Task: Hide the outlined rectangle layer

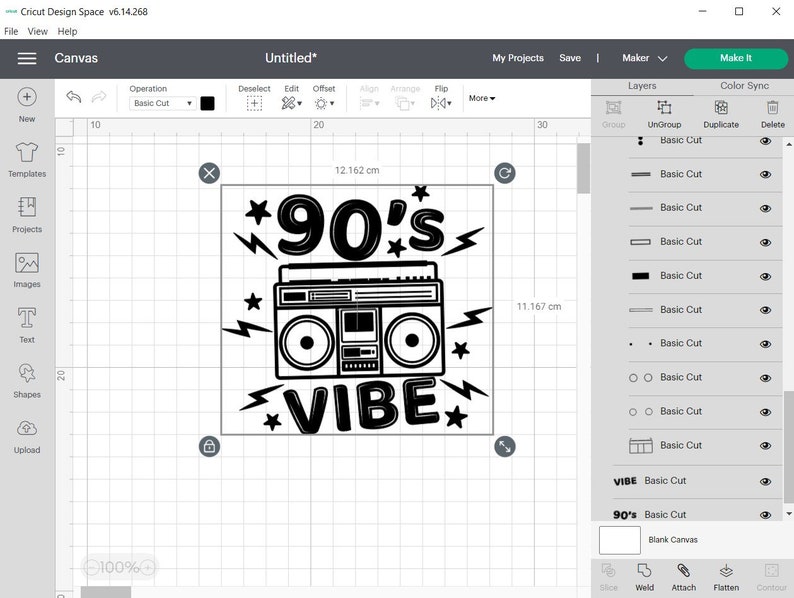Action: point(765,243)
